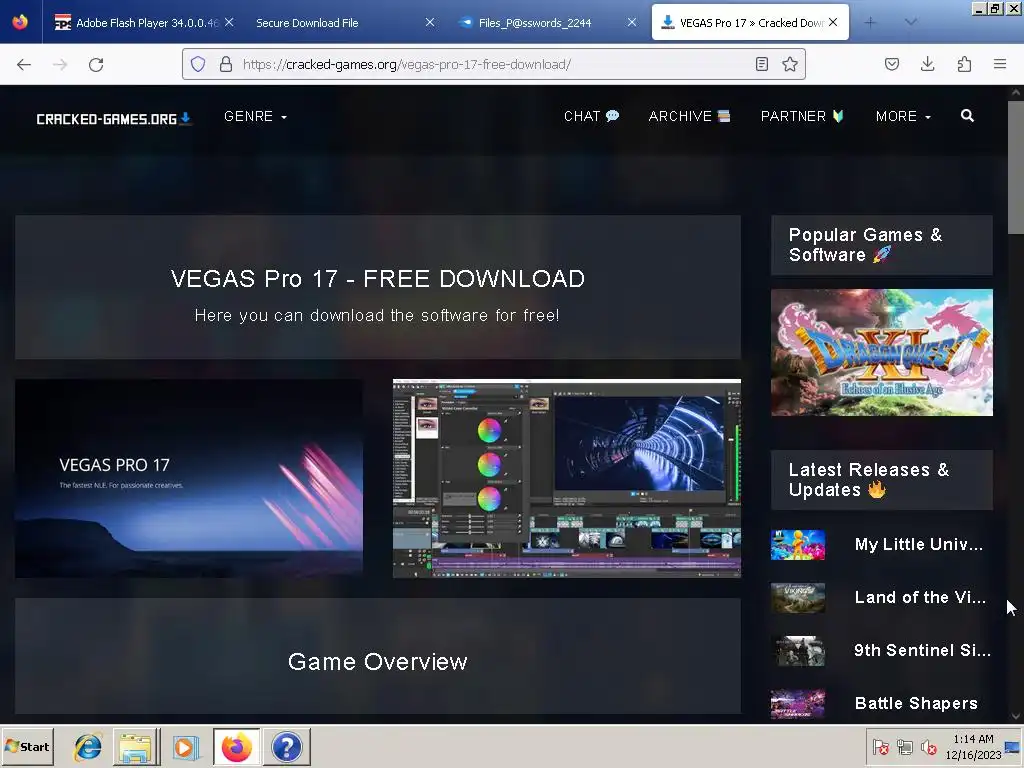Click the 'Latest Releases & Updates' heading

pos(869,480)
